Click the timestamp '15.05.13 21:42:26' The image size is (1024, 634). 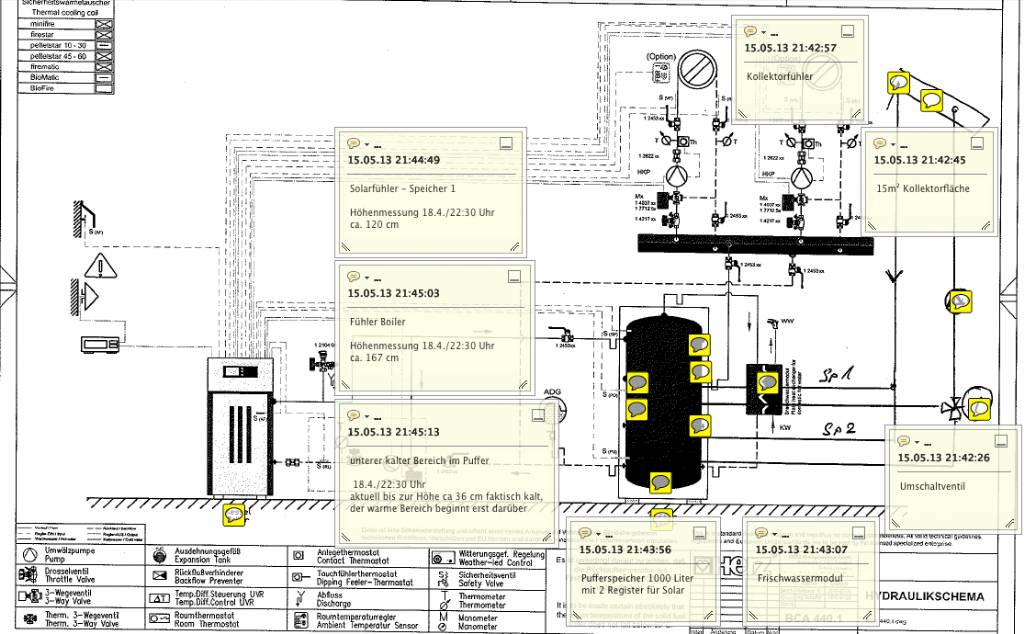(x=943, y=458)
